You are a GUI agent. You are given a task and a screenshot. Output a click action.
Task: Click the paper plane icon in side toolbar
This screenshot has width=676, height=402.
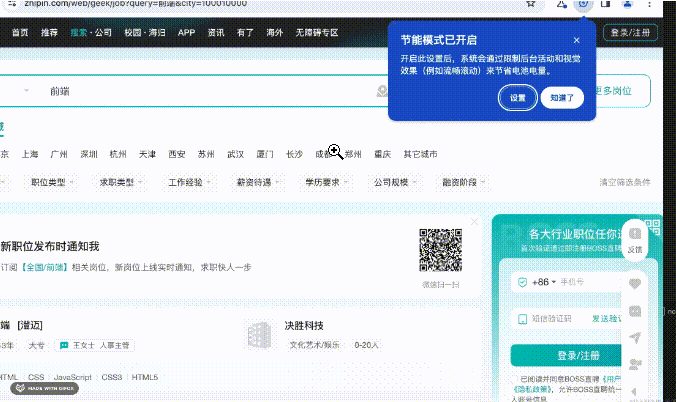click(635, 337)
